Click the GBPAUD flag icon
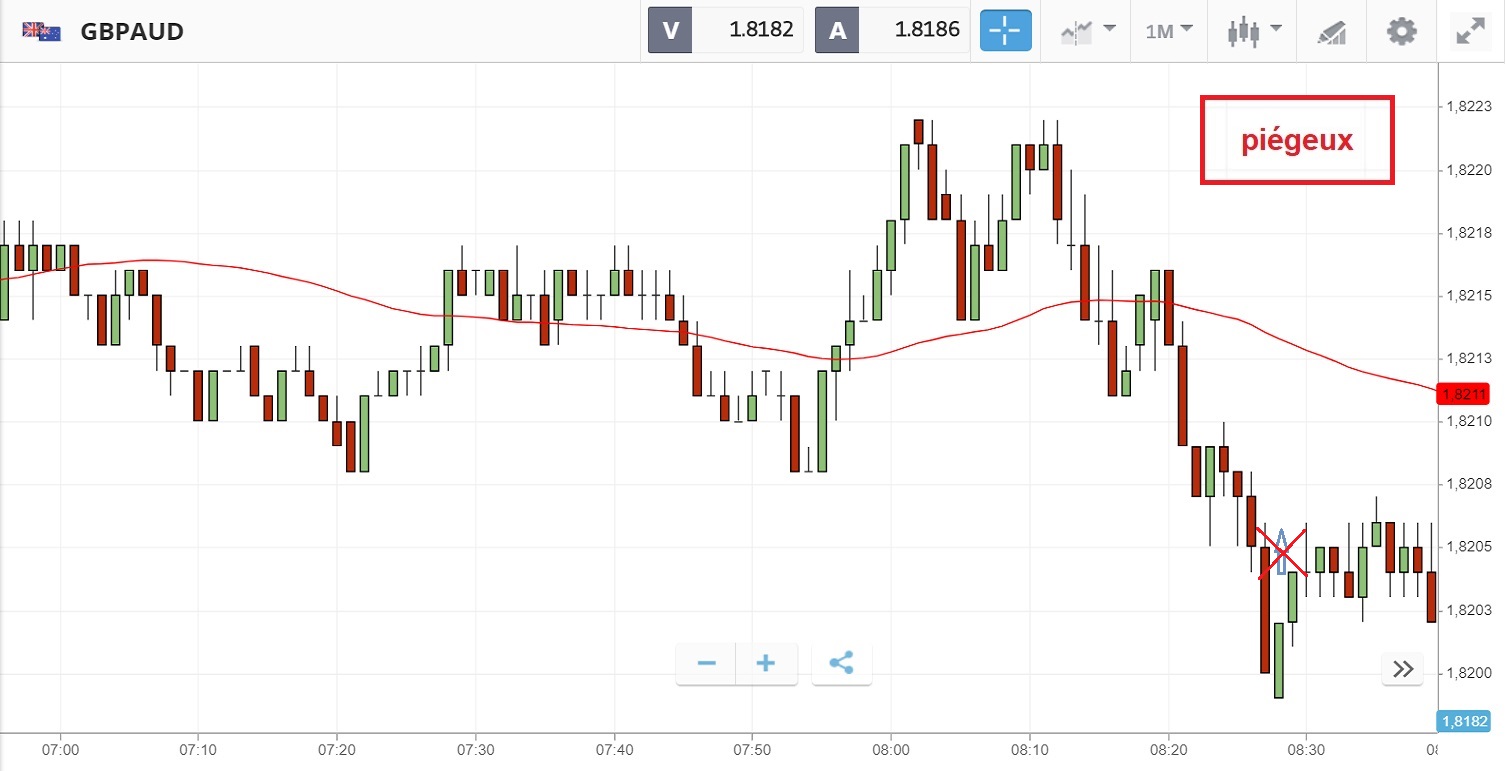This screenshot has width=1505, height=771. [x=41, y=31]
